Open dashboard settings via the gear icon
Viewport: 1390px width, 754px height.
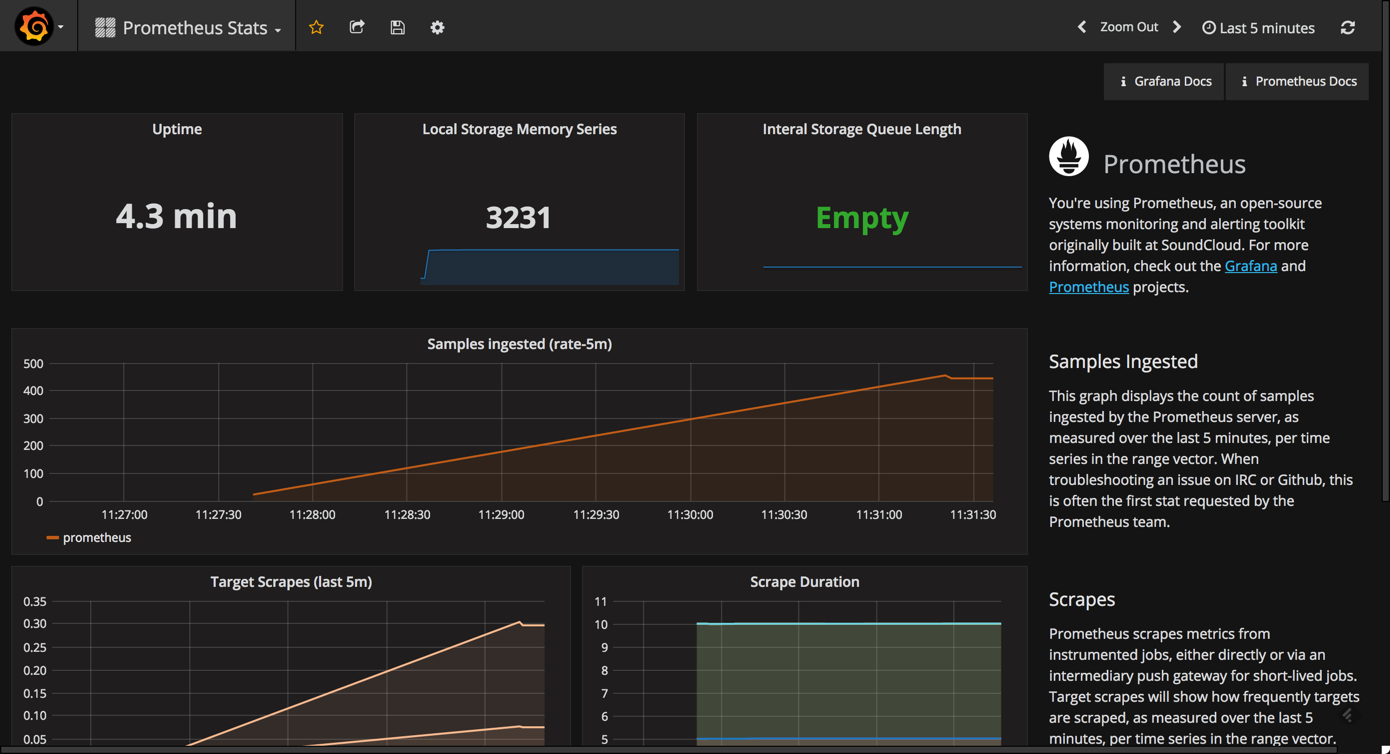pyautogui.click(x=437, y=27)
